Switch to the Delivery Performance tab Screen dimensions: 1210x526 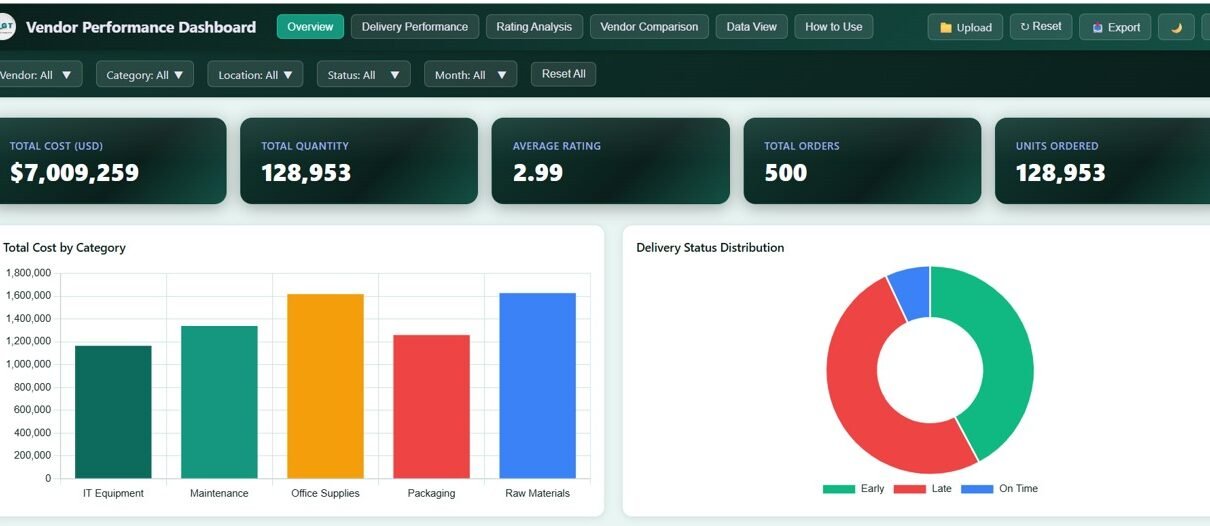[x=414, y=27]
